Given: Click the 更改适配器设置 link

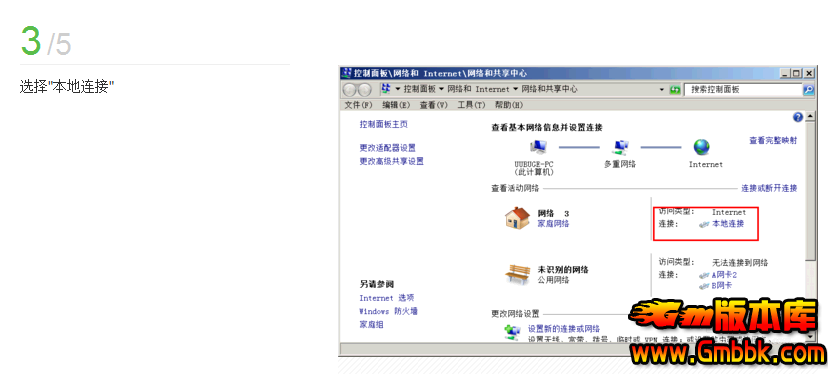Looking at the screenshot, I should coord(387,148).
